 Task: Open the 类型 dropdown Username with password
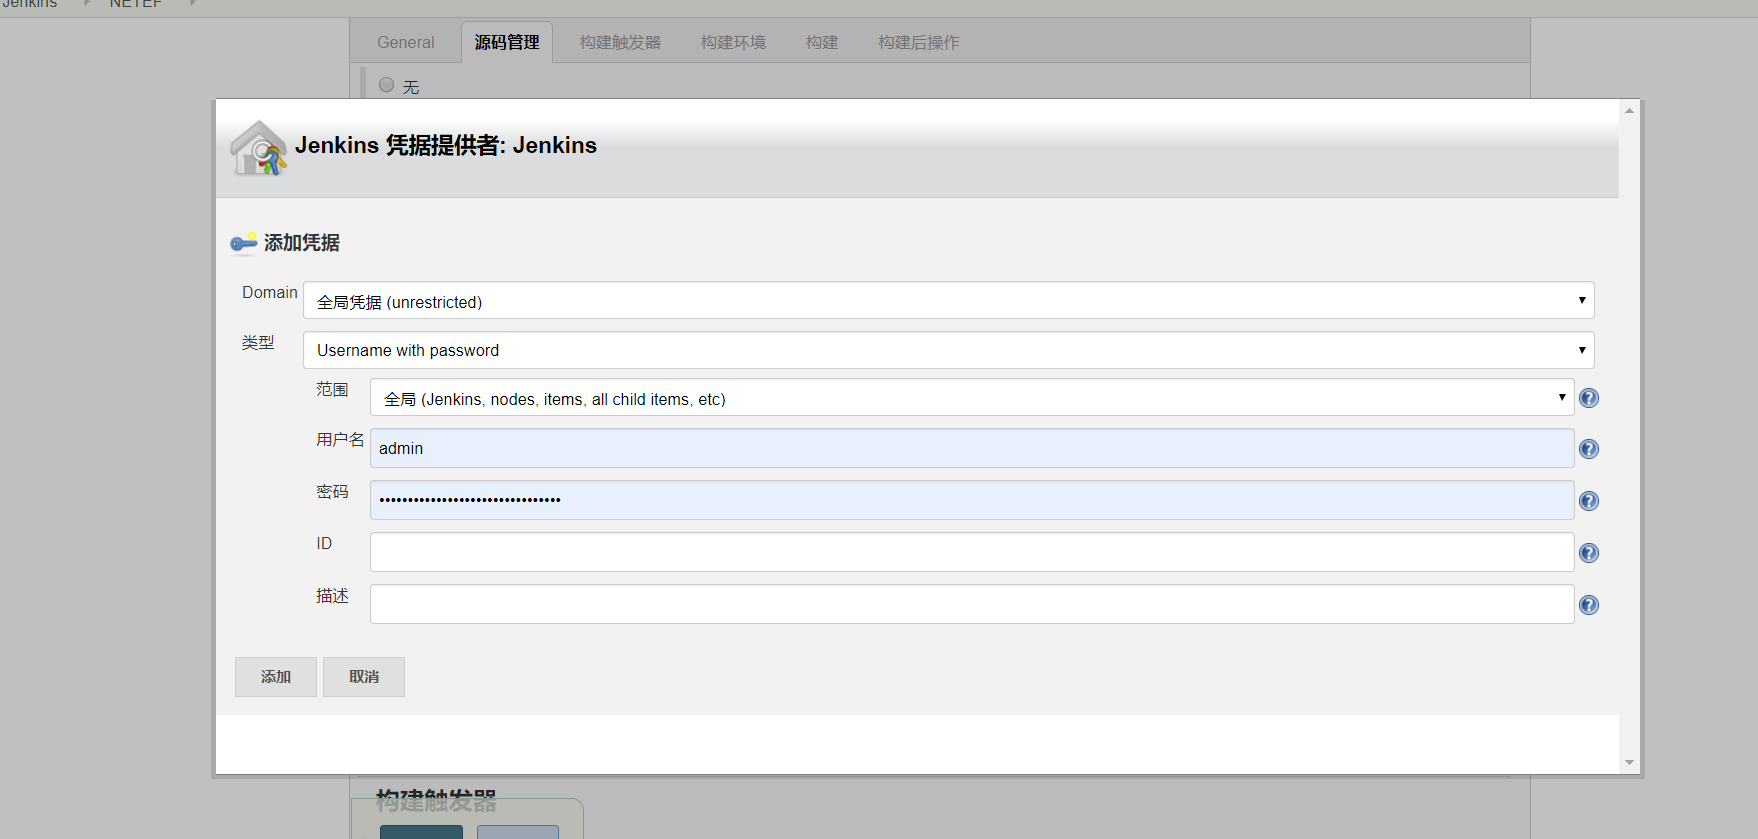[x=948, y=350]
